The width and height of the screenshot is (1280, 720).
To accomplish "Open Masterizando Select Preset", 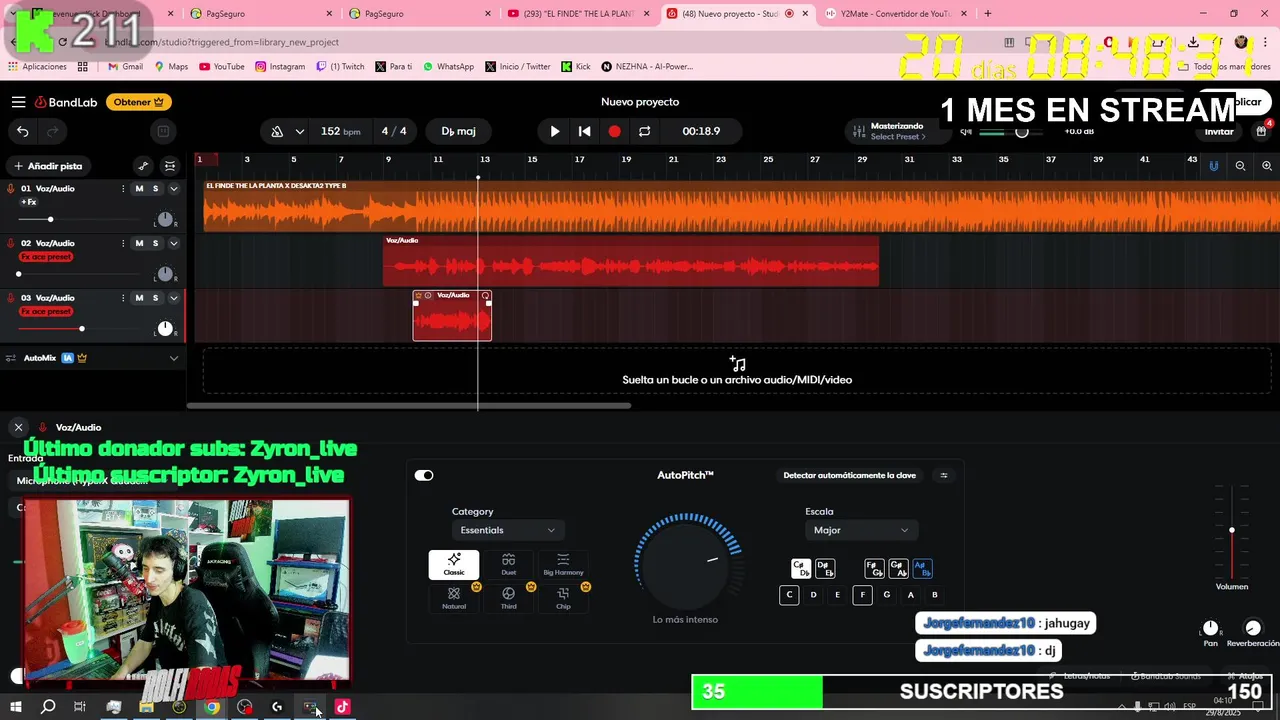I will 888,131.
